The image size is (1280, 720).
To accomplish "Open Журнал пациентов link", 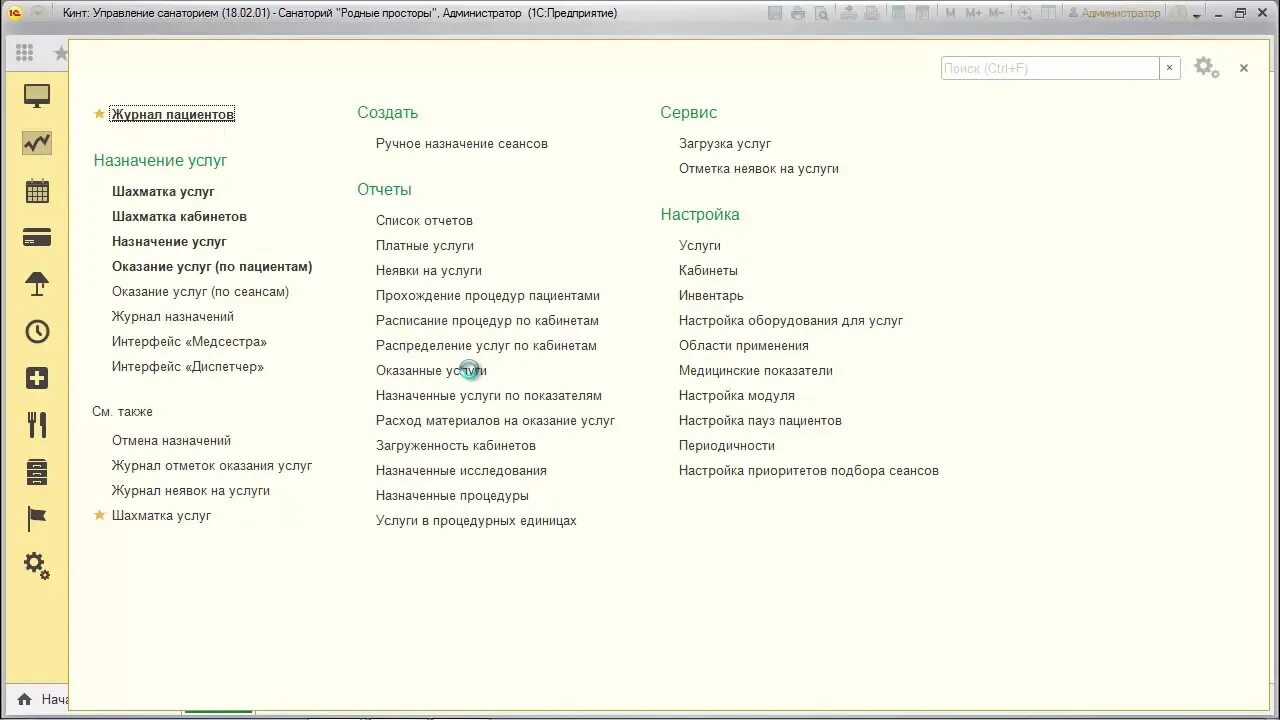I will pos(172,114).
